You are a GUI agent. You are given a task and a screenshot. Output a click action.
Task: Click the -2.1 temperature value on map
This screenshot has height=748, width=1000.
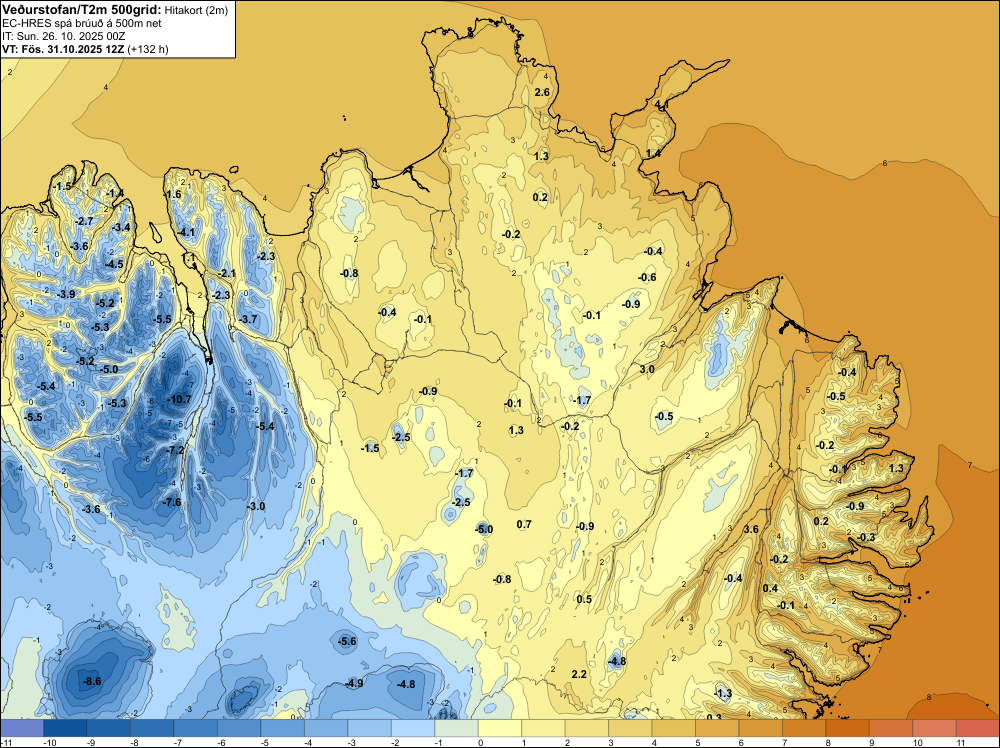[226, 273]
